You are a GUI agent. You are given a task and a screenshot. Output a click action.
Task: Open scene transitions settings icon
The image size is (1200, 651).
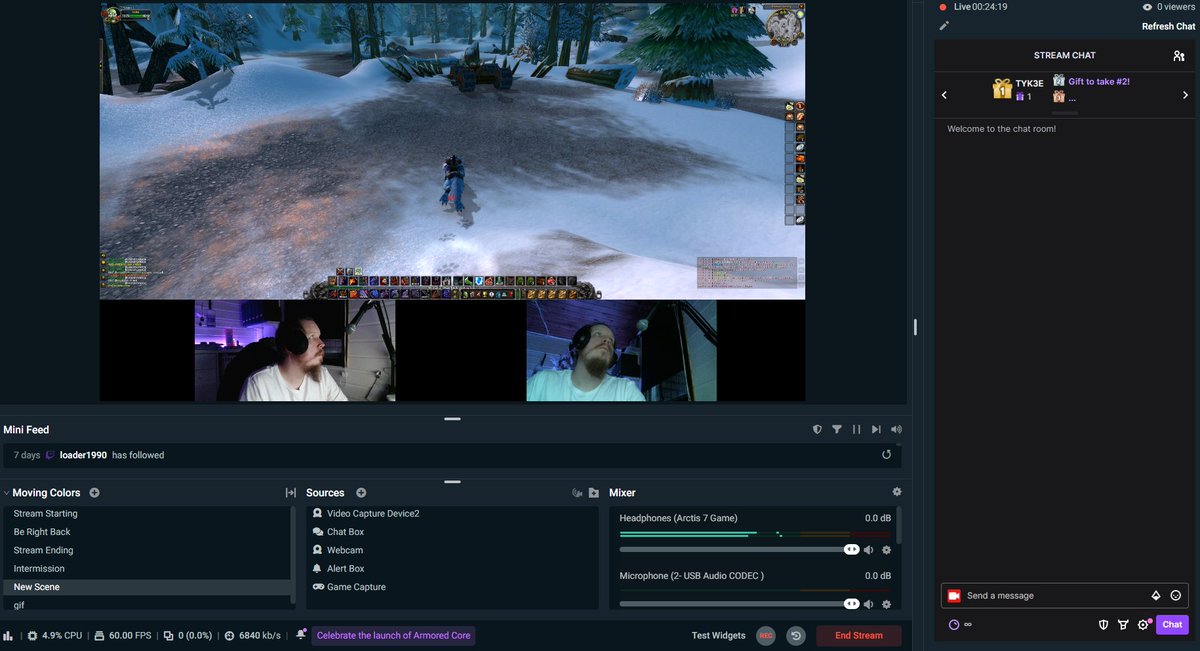pyautogui.click(x=291, y=493)
